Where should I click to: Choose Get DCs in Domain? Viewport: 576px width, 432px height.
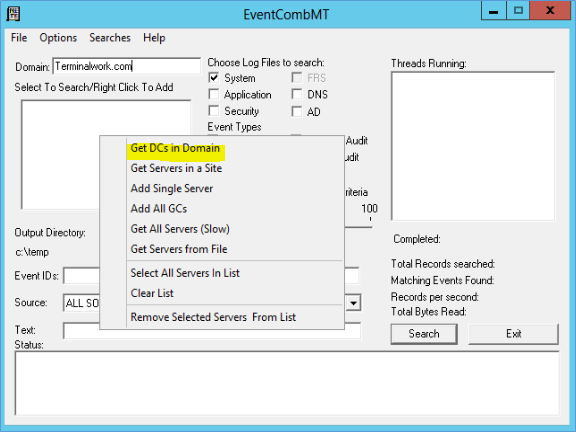[175, 148]
